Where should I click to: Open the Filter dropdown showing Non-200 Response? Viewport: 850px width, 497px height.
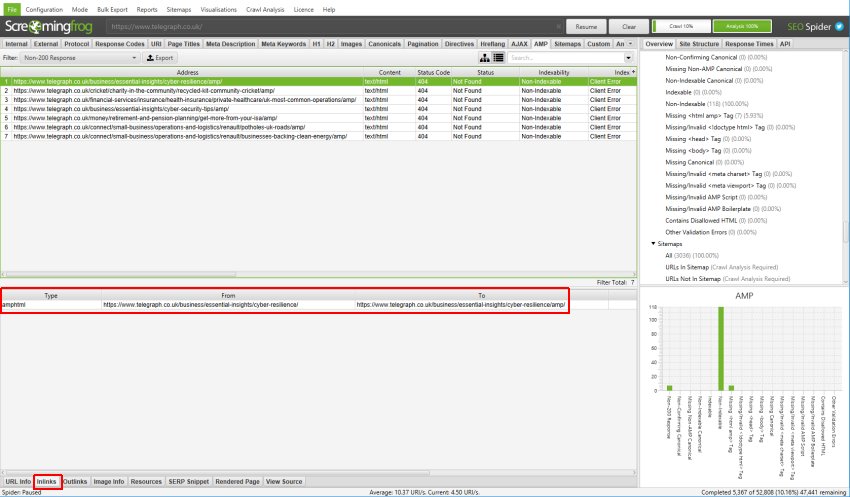pos(80,57)
